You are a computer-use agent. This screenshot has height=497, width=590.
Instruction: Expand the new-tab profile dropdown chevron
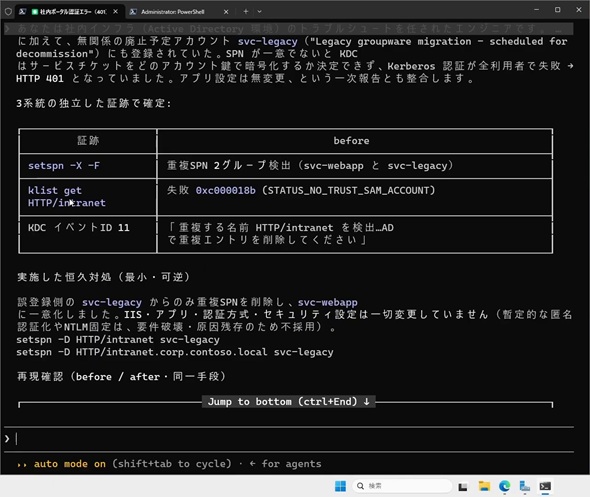click(x=260, y=12)
